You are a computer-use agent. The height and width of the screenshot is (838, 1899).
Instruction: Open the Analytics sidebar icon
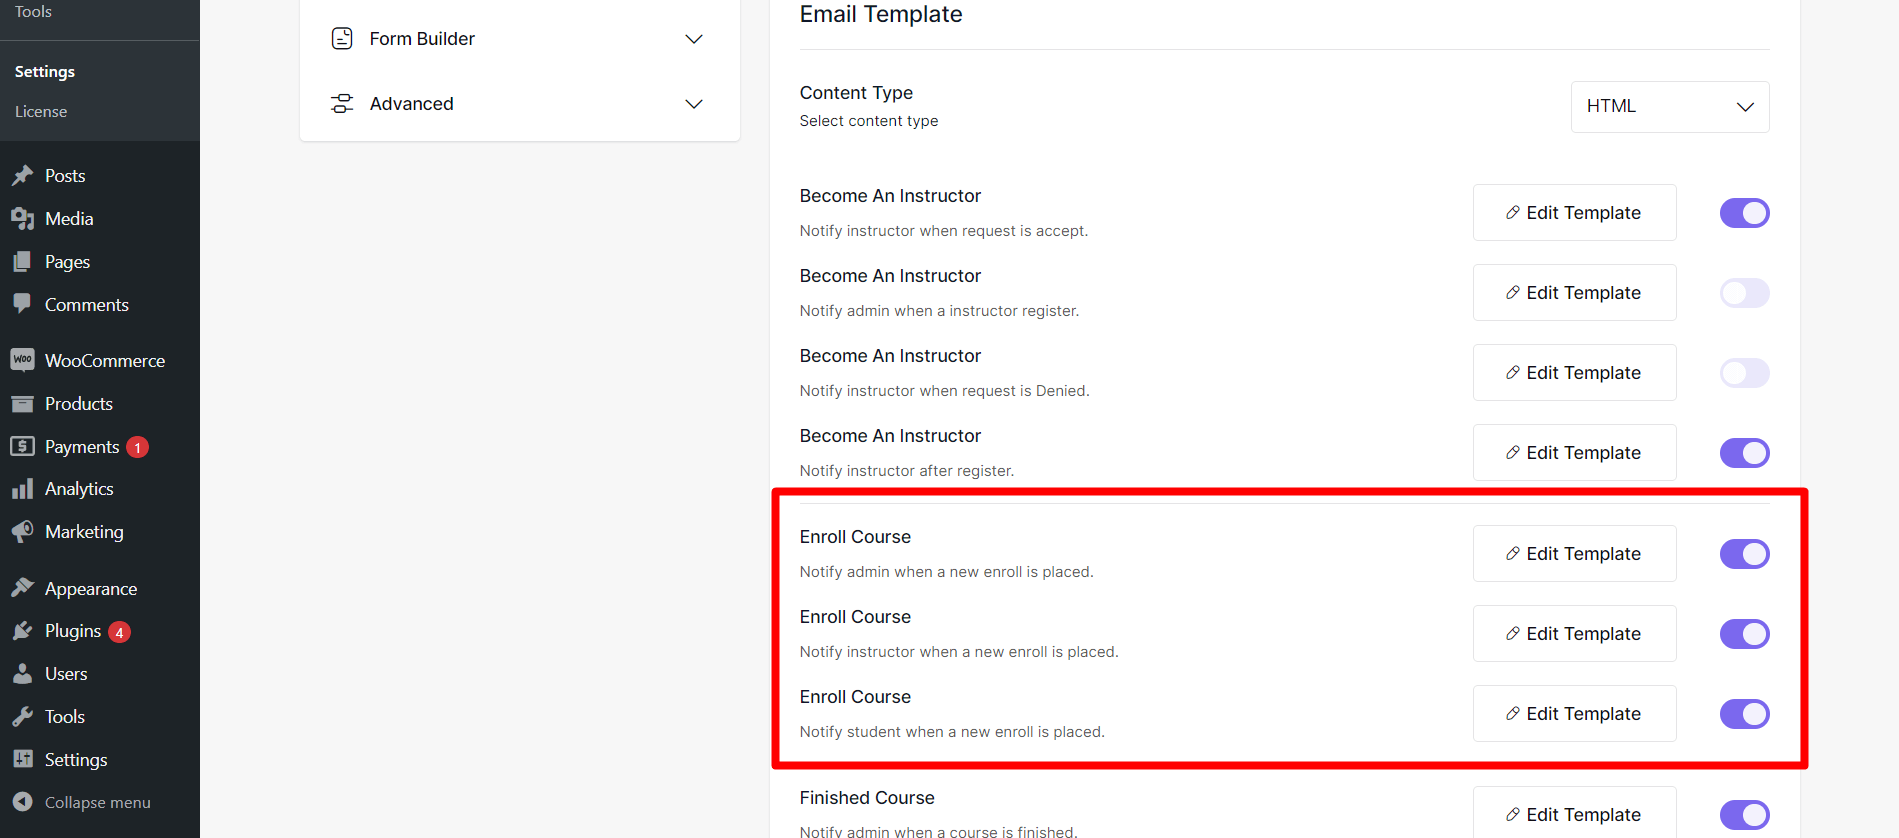tap(24, 488)
